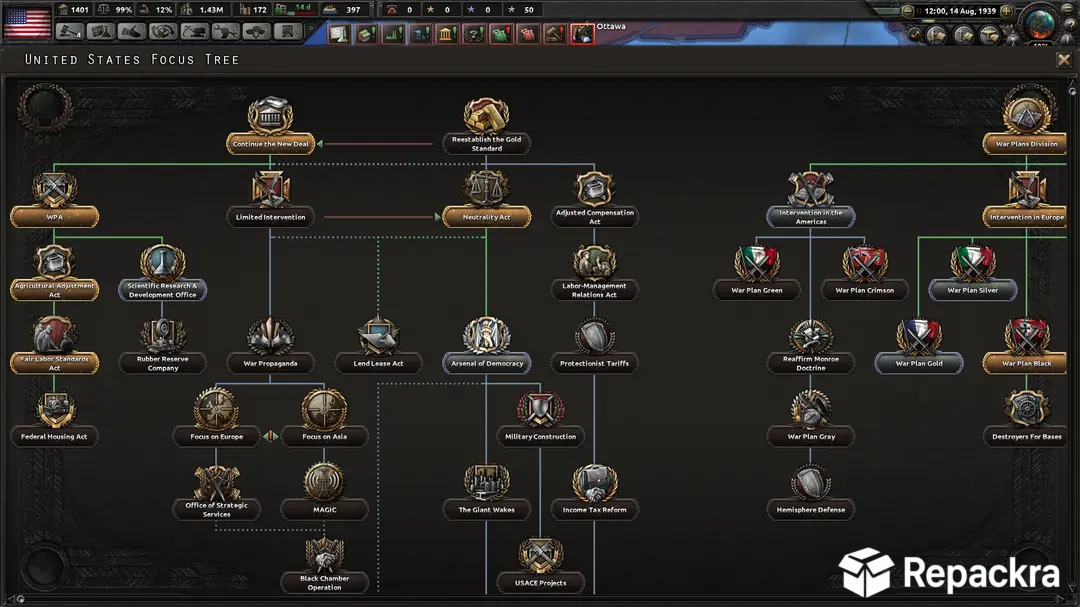Image resolution: width=1080 pixels, height=607 pixels.
Task: Click the orange checkmark button under date
Action: 914,34
